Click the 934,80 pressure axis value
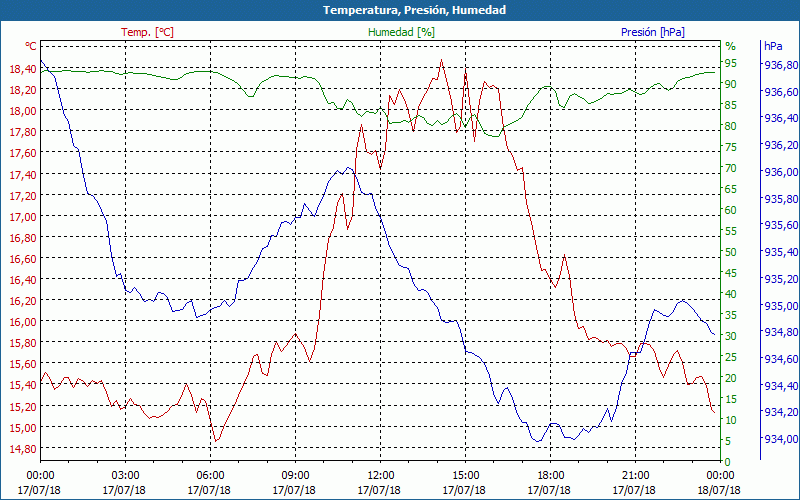This screenshot has height=500, width=800. (x=781, y=332)
